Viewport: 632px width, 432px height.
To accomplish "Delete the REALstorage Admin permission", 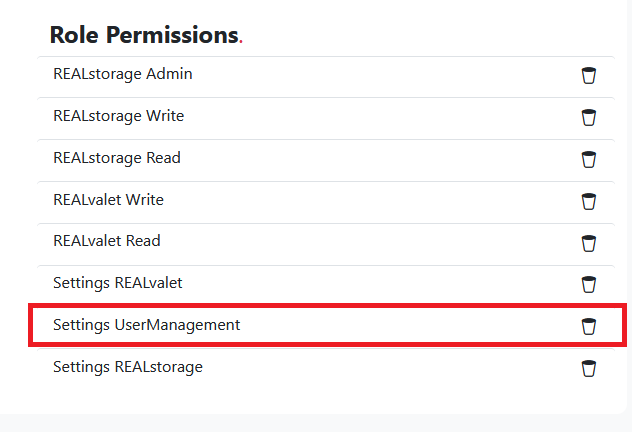I will (588, 75).
